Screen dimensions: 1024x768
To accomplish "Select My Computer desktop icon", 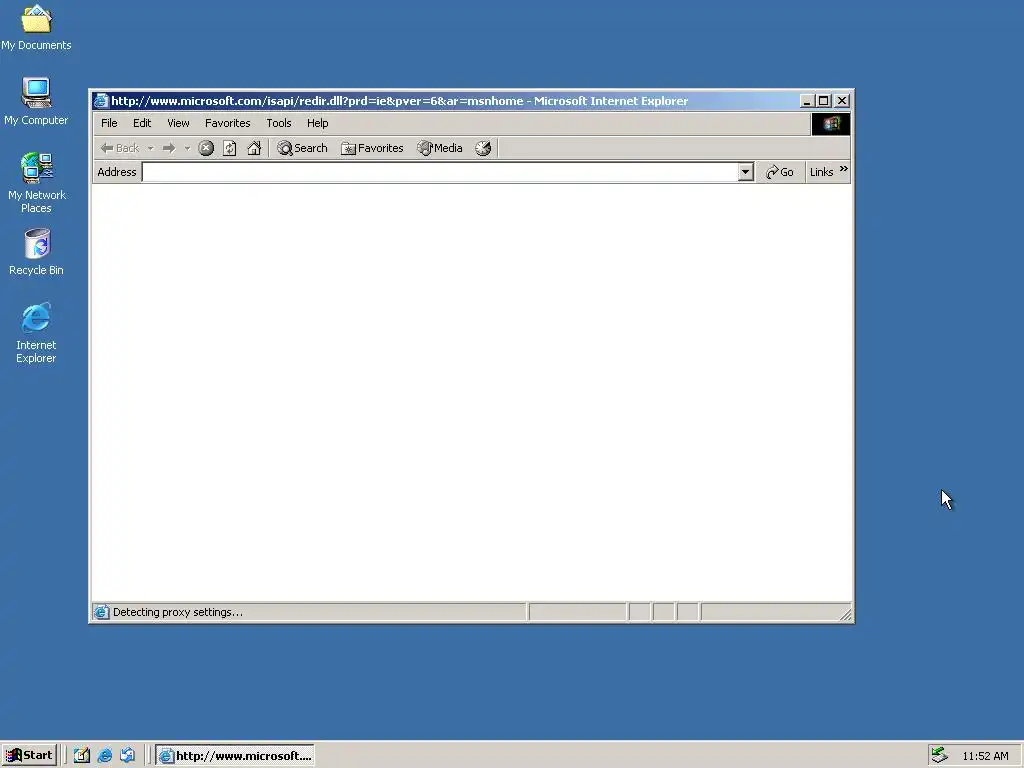I will click(36, 102).
